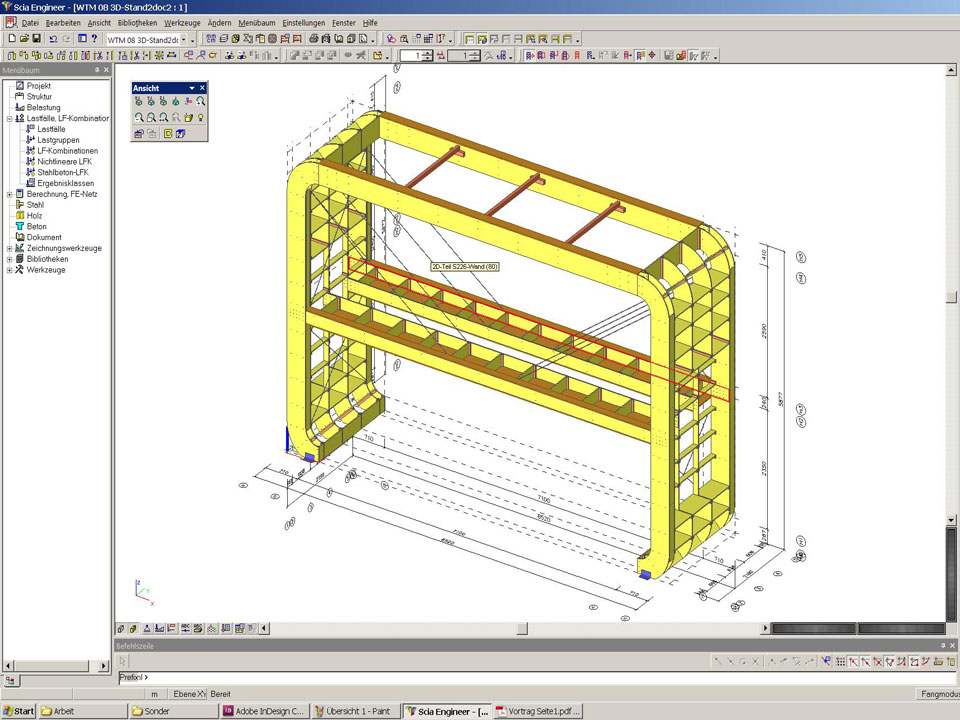This screenshot has height=720, width=960.
Task: Create a new document with the blank page icon
Action: point(11,39)
